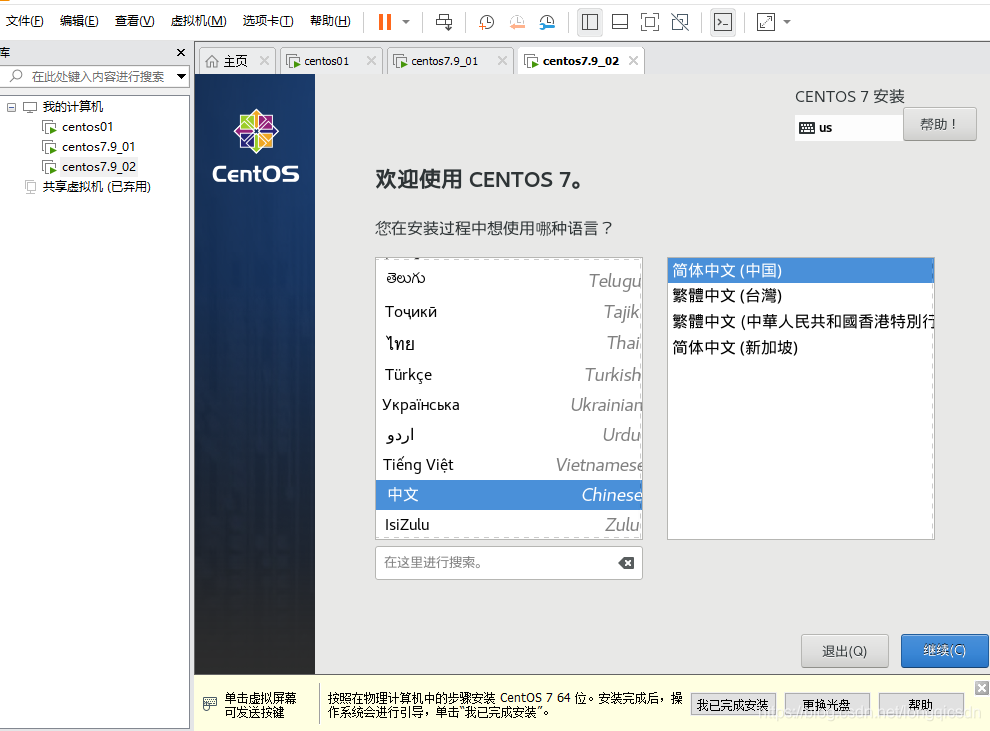Close the 主页 tab
990x731 pixels.
265,61
